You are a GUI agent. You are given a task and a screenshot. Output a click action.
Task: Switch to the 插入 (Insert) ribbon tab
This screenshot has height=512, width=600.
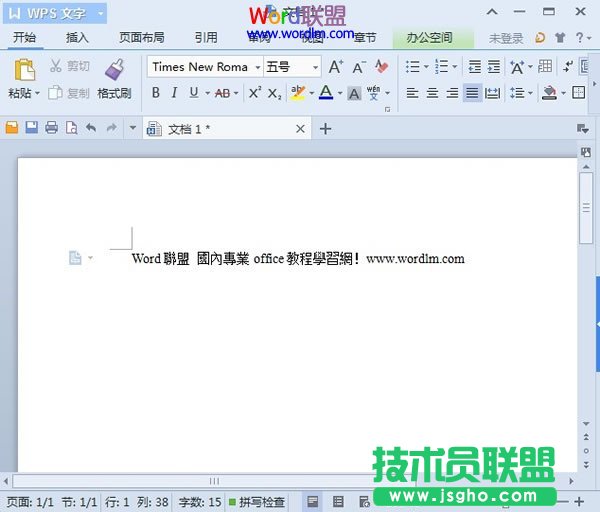pos(77,38)
